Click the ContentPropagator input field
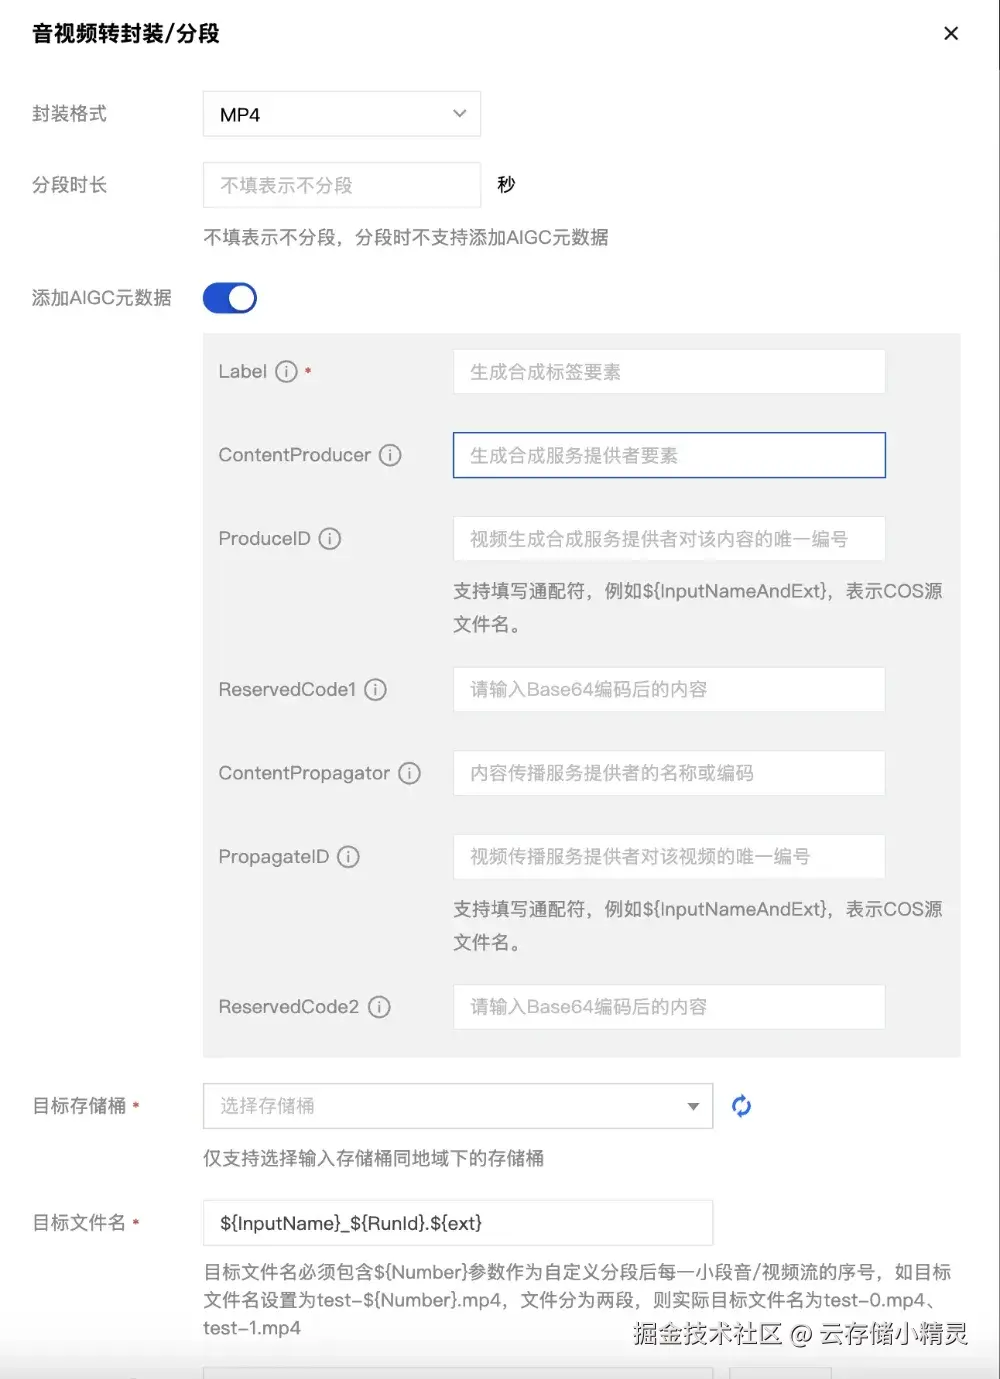The height and width of the screenshot is (1379, 1000). [668, 773]
